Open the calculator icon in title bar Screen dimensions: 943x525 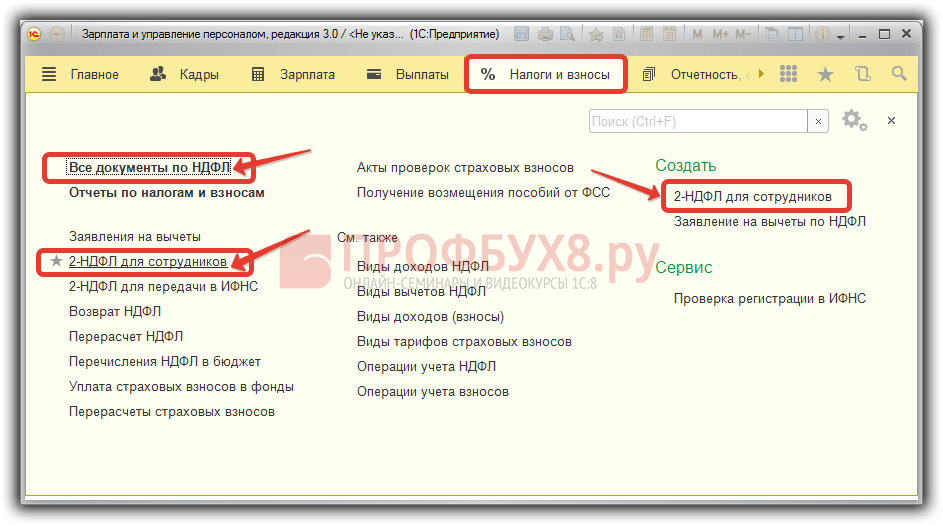click(646, 34)
